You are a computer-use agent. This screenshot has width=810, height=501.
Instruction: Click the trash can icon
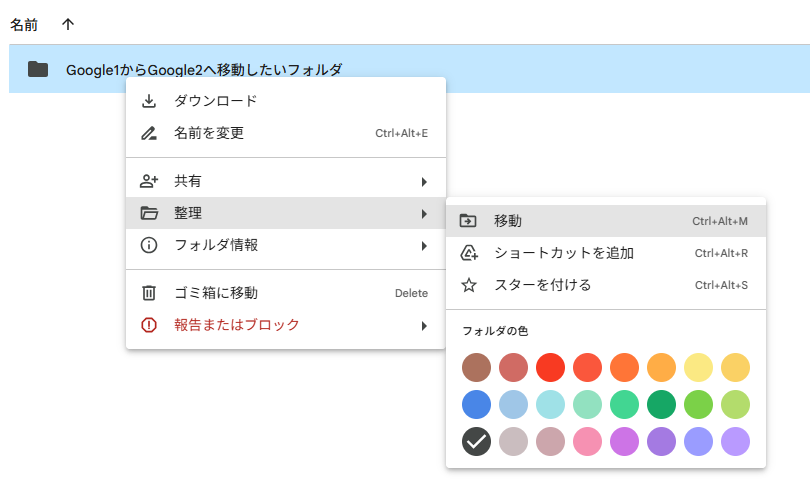pos(149,293)
